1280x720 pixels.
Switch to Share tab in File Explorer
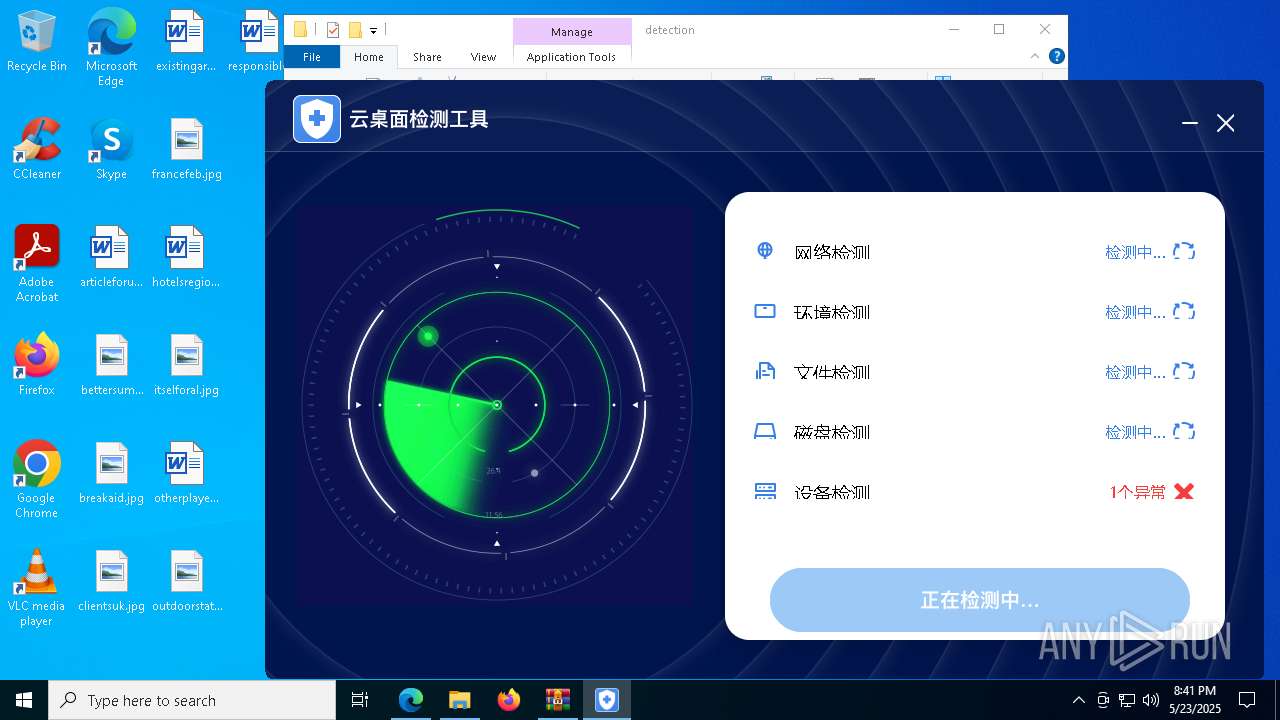(427, 57)
